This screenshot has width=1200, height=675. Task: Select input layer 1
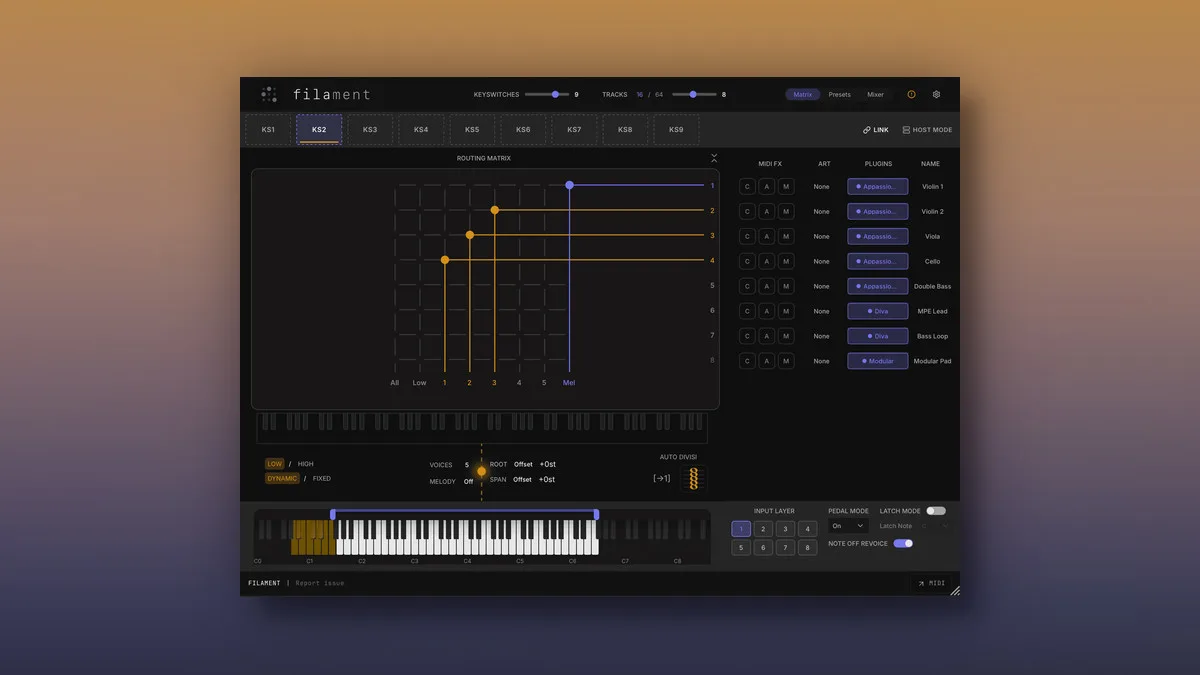tap(741, 528)
